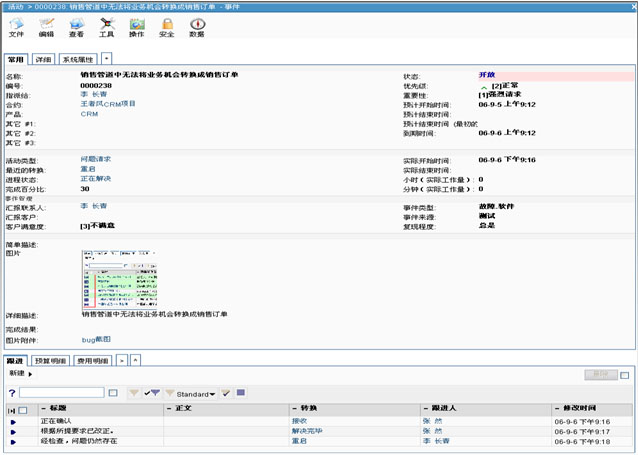Switch to the 详细 (Details) tab
638x455 pixels.
(x=42, y=60)
